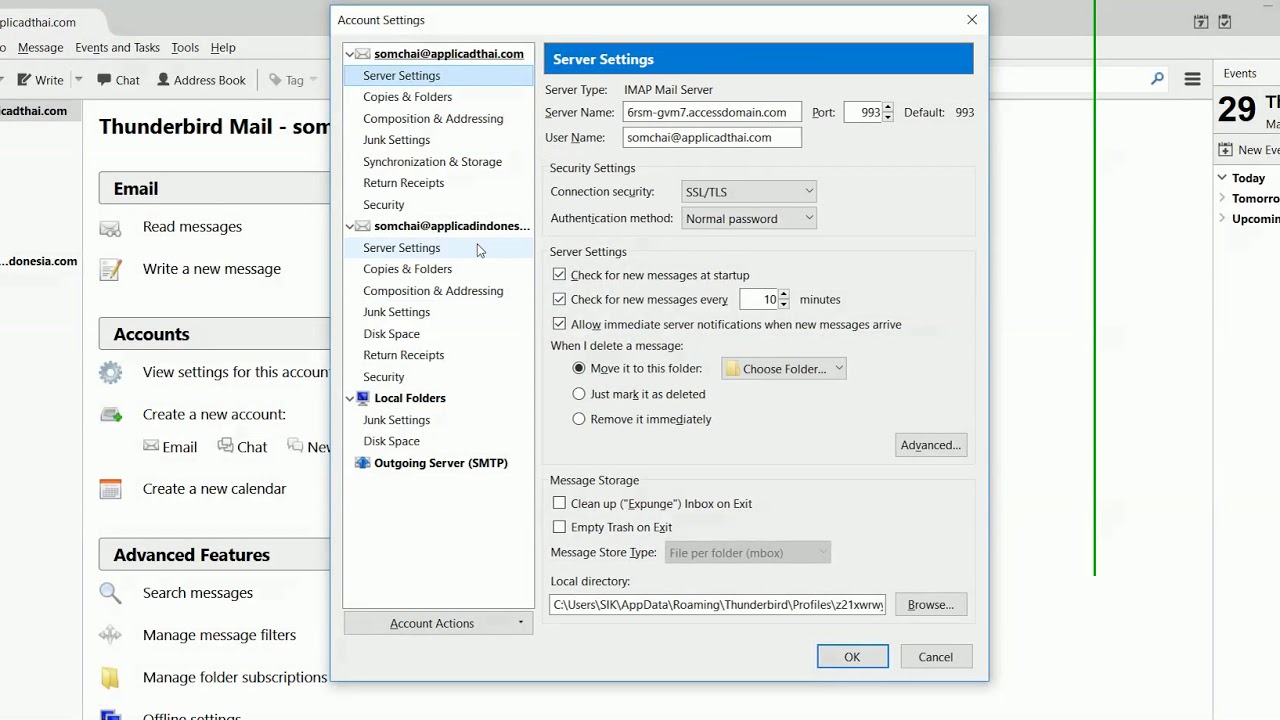This screenshot has width=1280, height=720.
Task: Enable Clean up Expunge Inbox on Exit
Action: coord(559,504)
